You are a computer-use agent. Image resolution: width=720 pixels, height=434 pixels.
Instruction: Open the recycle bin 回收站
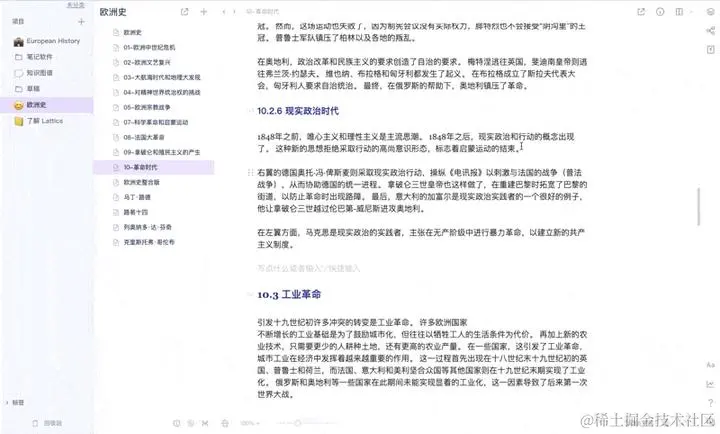coord(47,423)
